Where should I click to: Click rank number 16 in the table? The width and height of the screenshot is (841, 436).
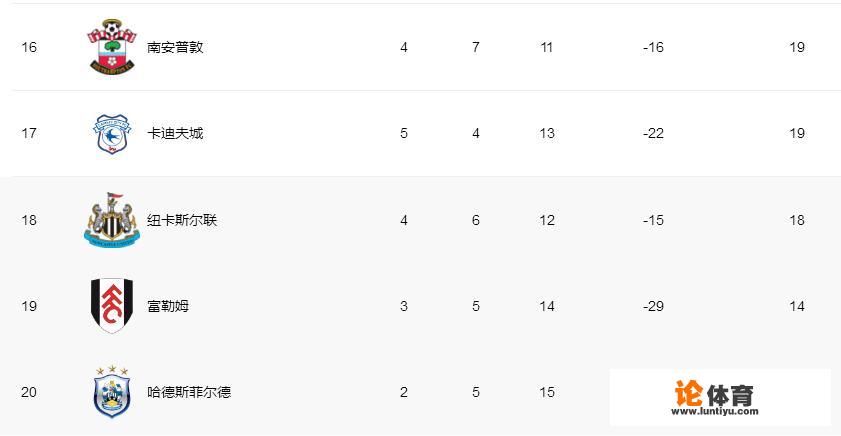pyautogui.click(x=29, y=47)
